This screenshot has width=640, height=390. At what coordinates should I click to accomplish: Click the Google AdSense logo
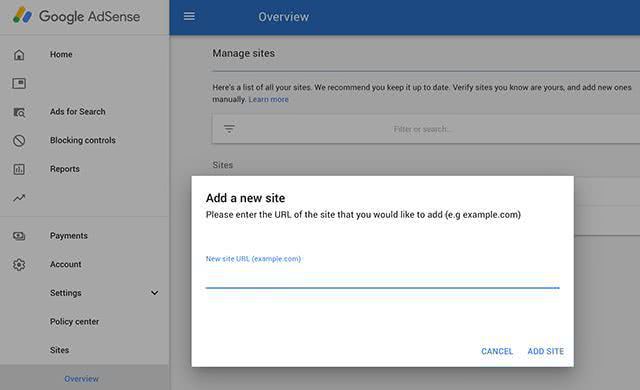[76, 16]
